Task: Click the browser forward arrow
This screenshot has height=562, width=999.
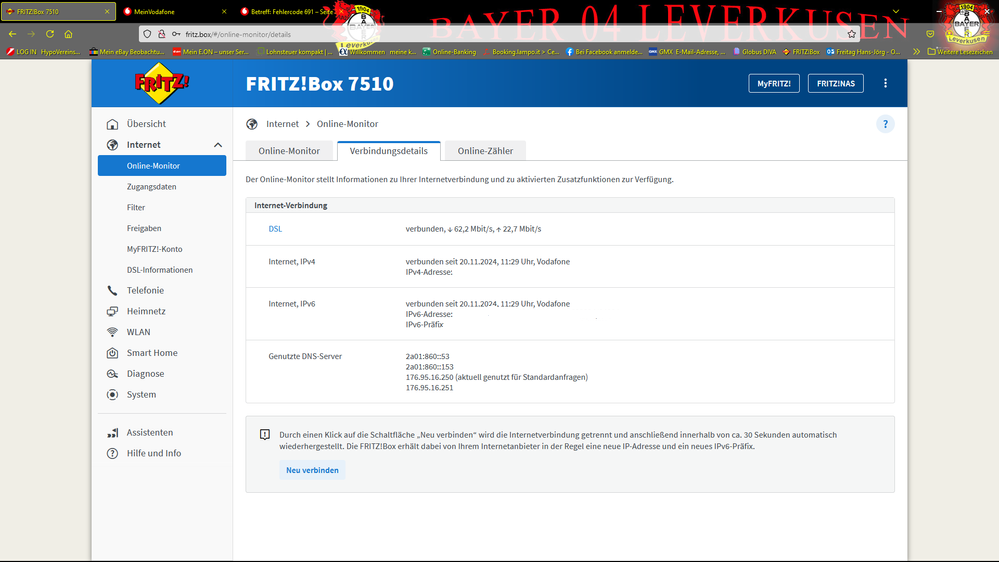Action: [31, 34]
